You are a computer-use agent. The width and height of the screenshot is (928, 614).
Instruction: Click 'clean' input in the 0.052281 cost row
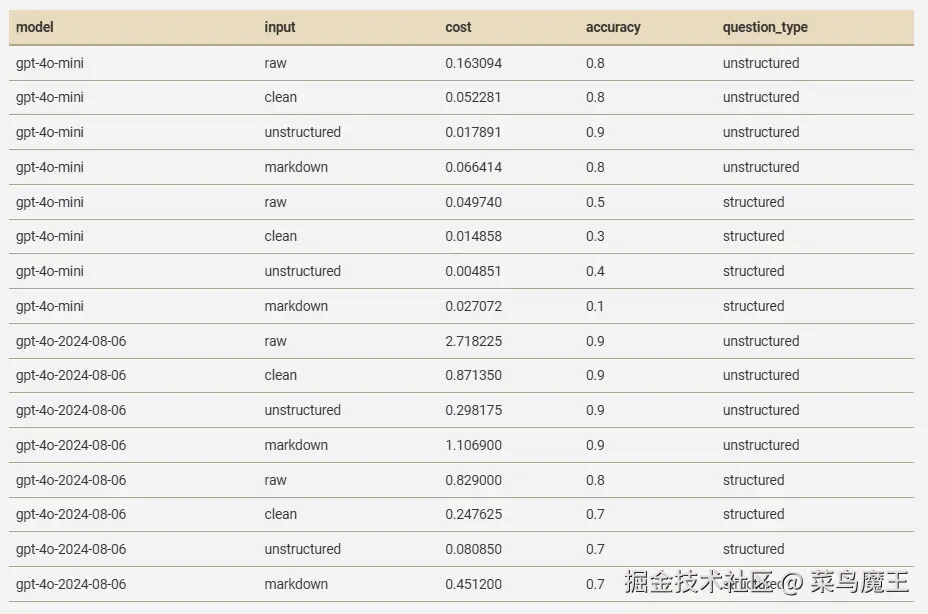pyautogui.click(x=281, y=97)
